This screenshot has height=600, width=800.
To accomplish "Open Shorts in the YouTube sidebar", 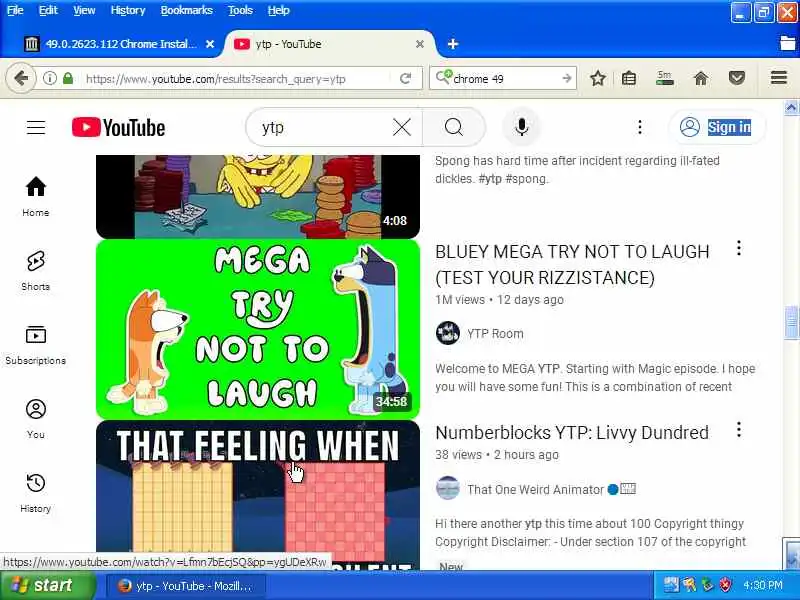I will 36,270.
